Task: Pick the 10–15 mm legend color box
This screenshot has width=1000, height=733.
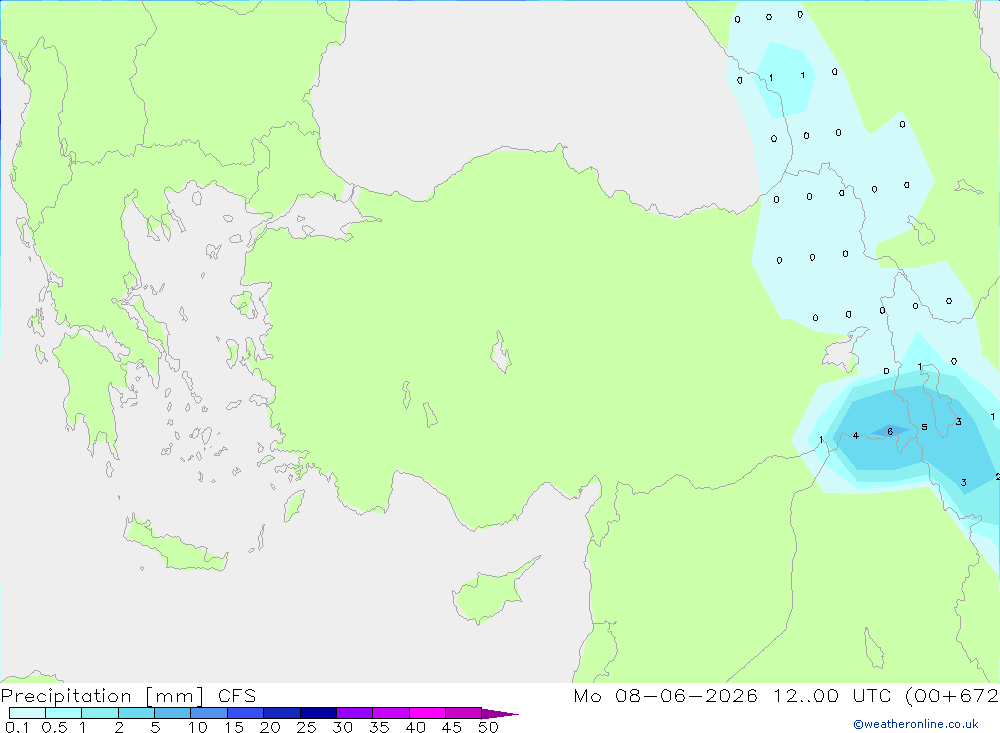Action: tap(209, 713)
